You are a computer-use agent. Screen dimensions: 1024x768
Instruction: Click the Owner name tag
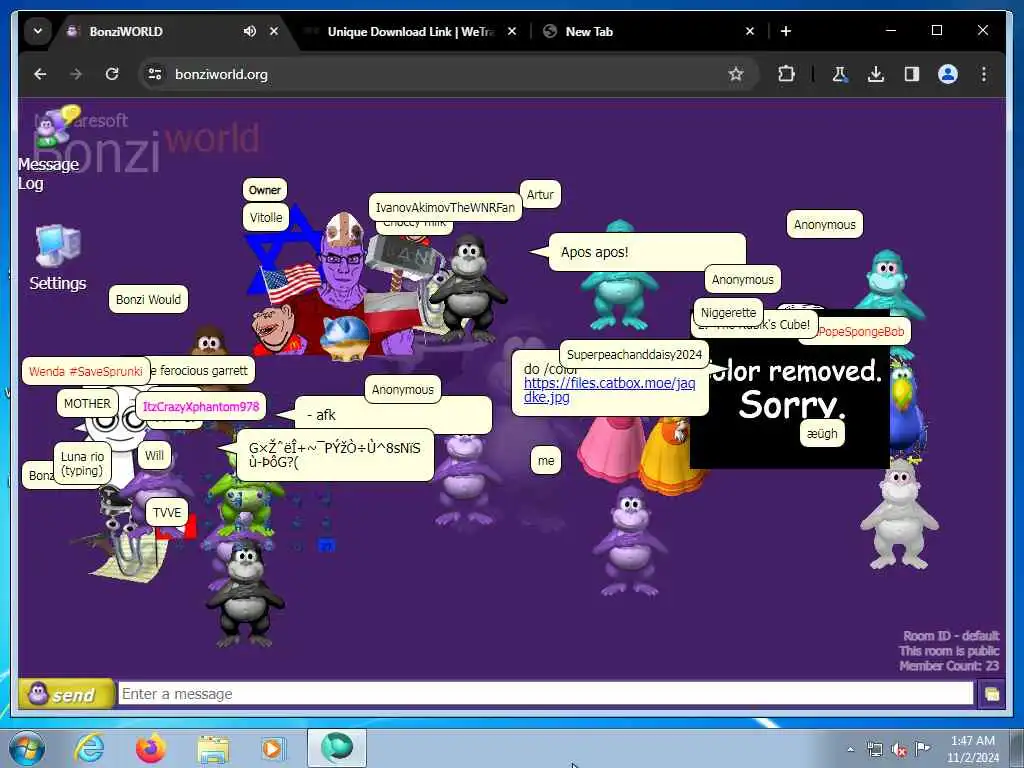[264, 190]
